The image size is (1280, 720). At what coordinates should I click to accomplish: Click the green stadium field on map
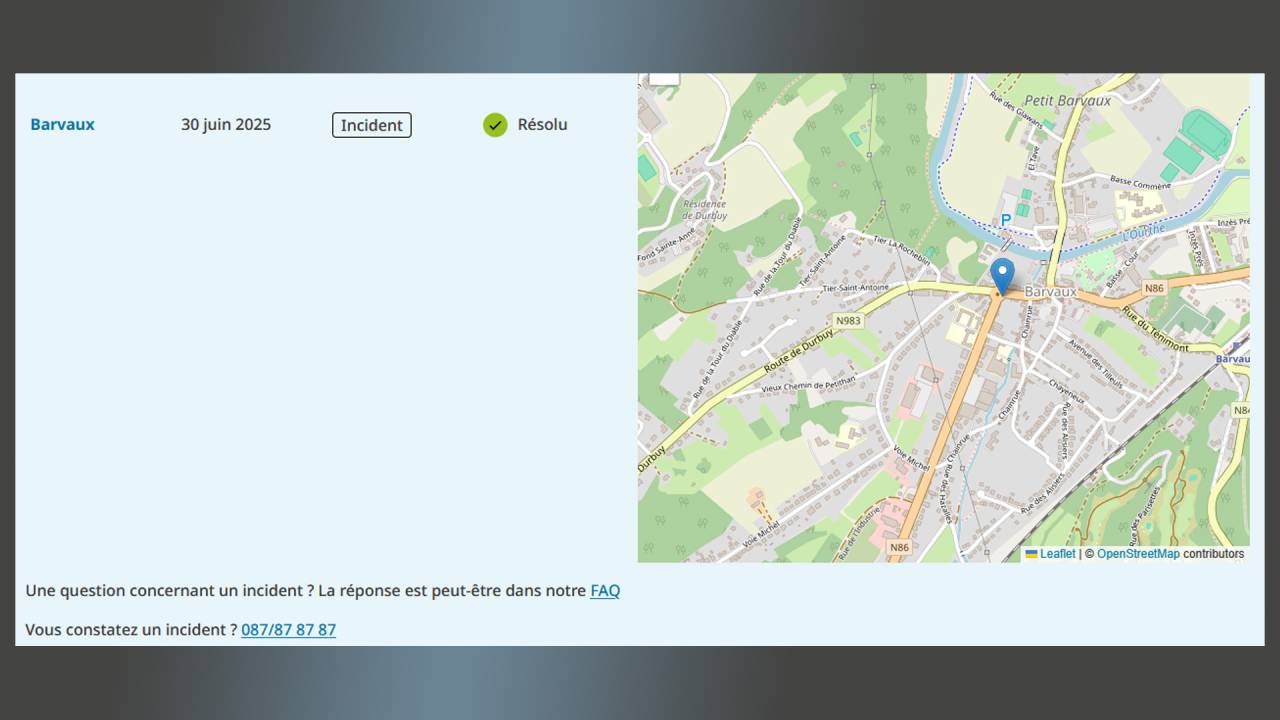[x=1206, y=133]
